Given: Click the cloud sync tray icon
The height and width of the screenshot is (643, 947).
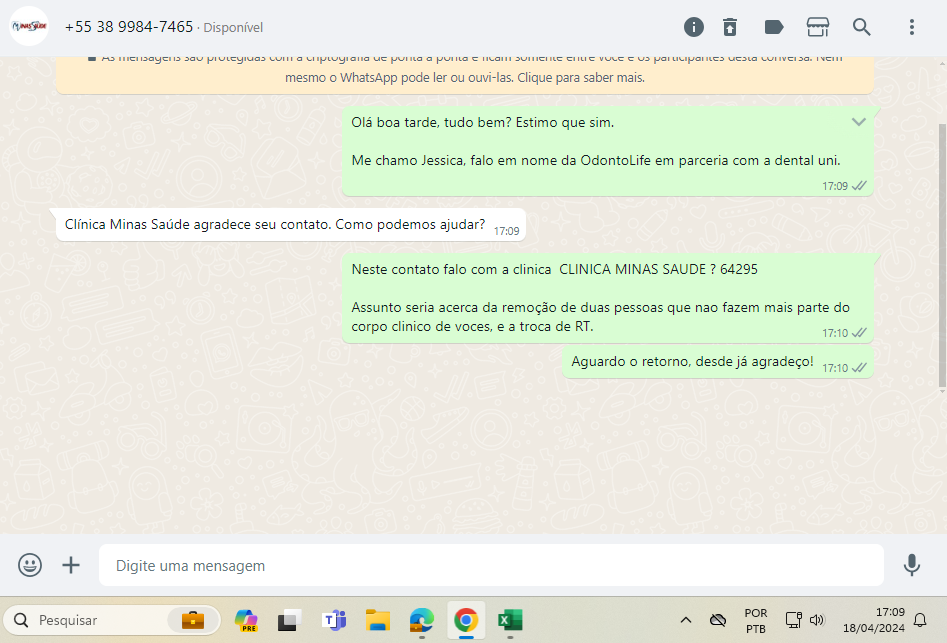Looking at the screenshot, I should pos(717,620).
